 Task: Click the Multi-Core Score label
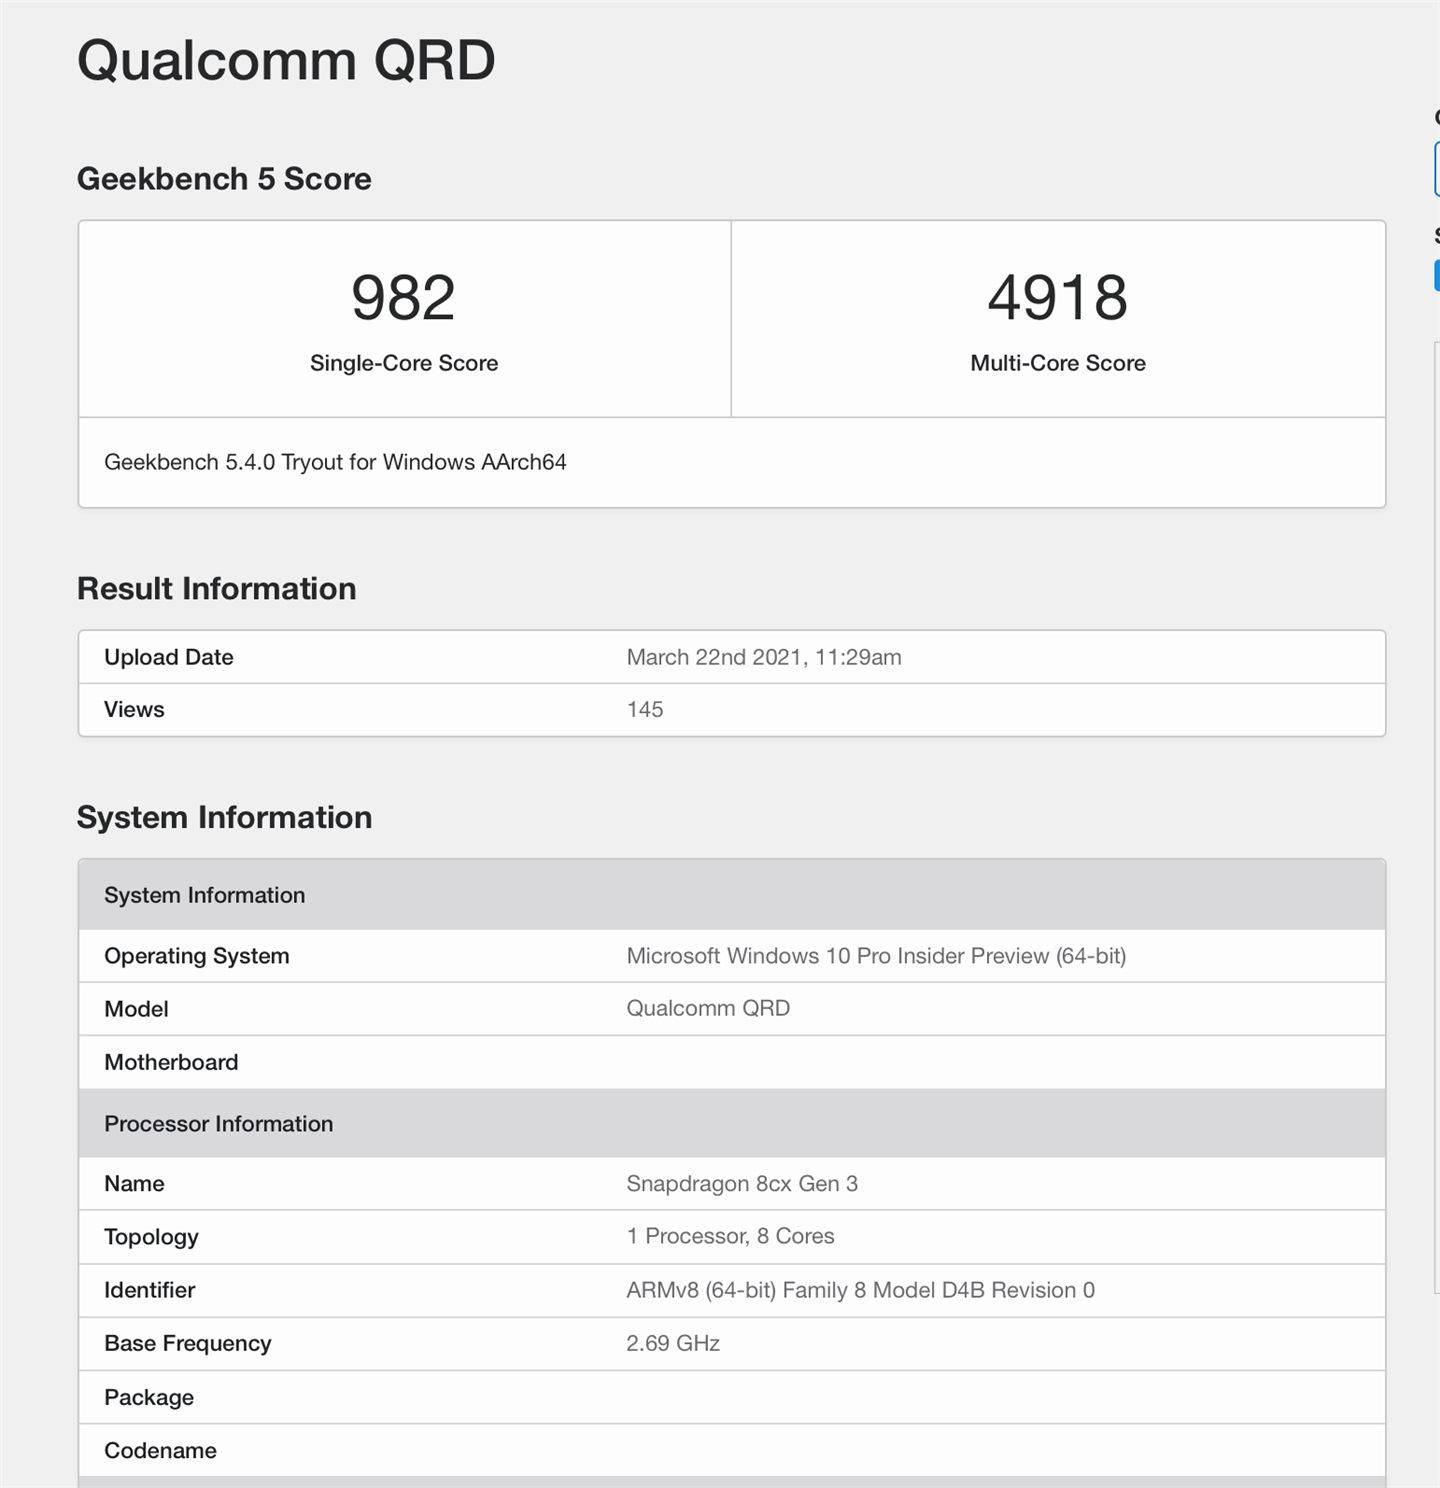pos(1057,363)
